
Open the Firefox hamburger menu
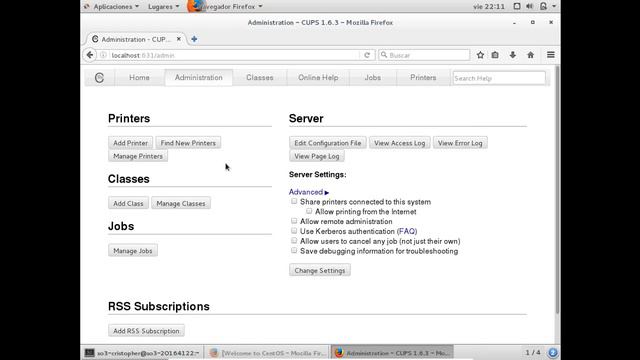tap(551, 55)
